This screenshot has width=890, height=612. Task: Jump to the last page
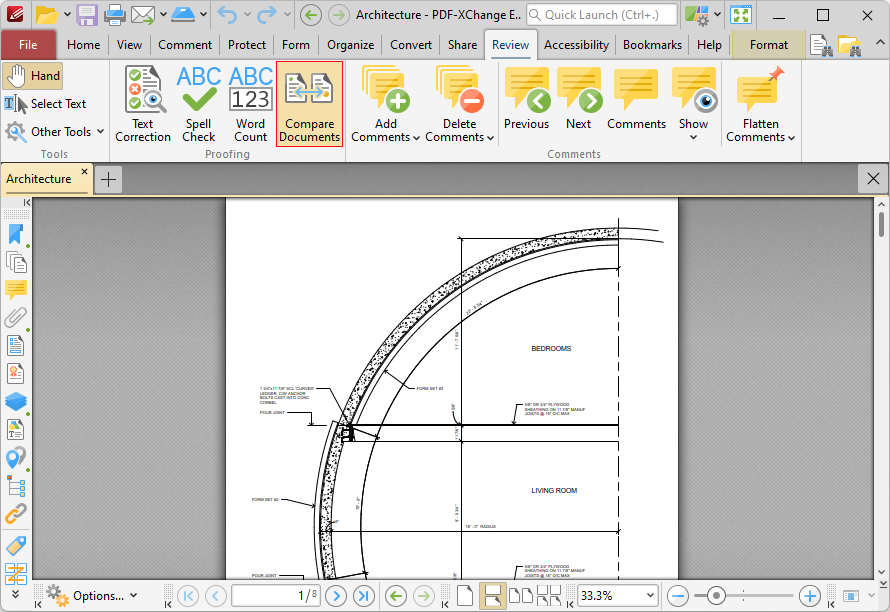pos(364,596)
